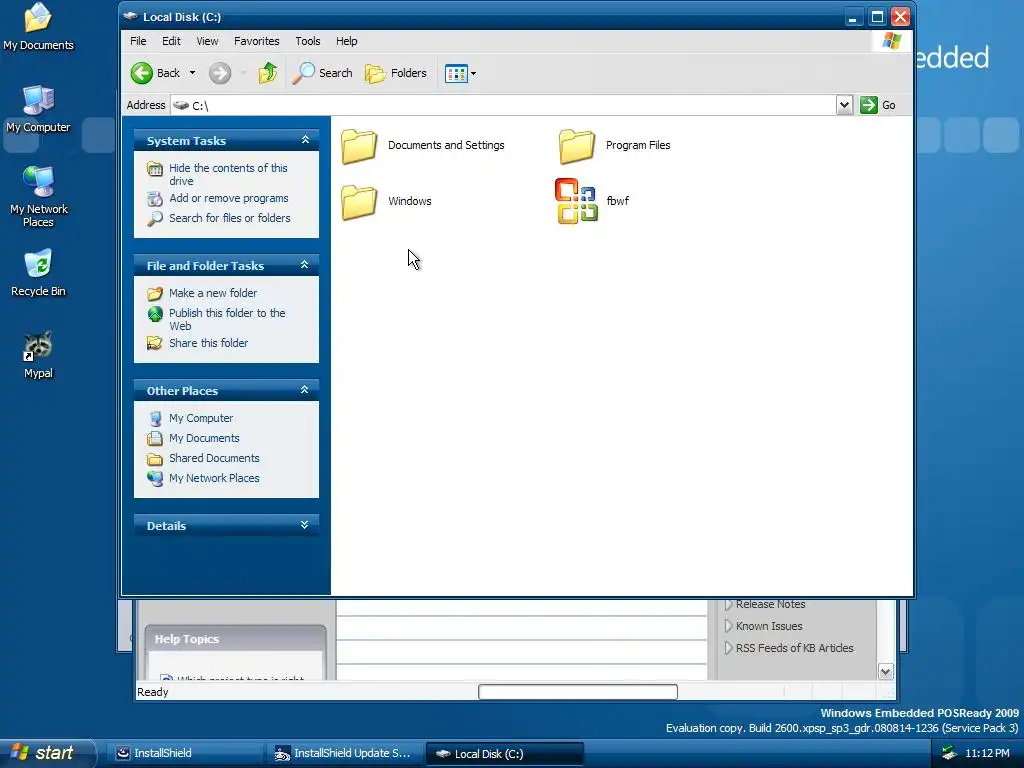Open the Edit menu
This screenshot has width=1024, height=768.
point(171,41)
